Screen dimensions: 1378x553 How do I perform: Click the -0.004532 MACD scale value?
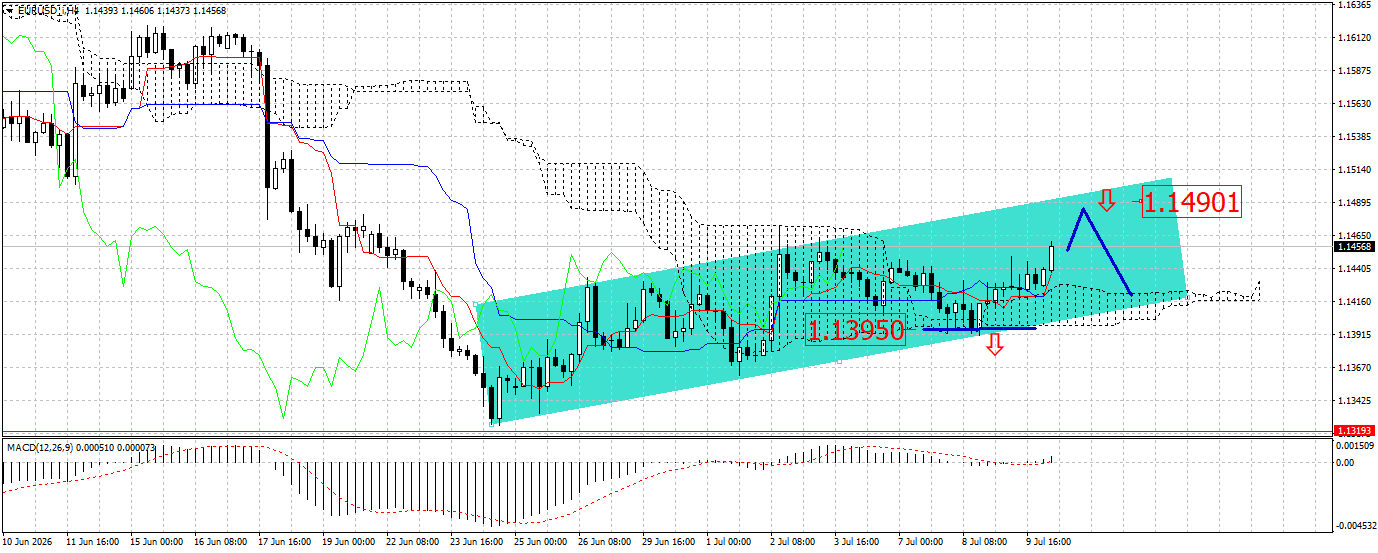click(1357, 525)
